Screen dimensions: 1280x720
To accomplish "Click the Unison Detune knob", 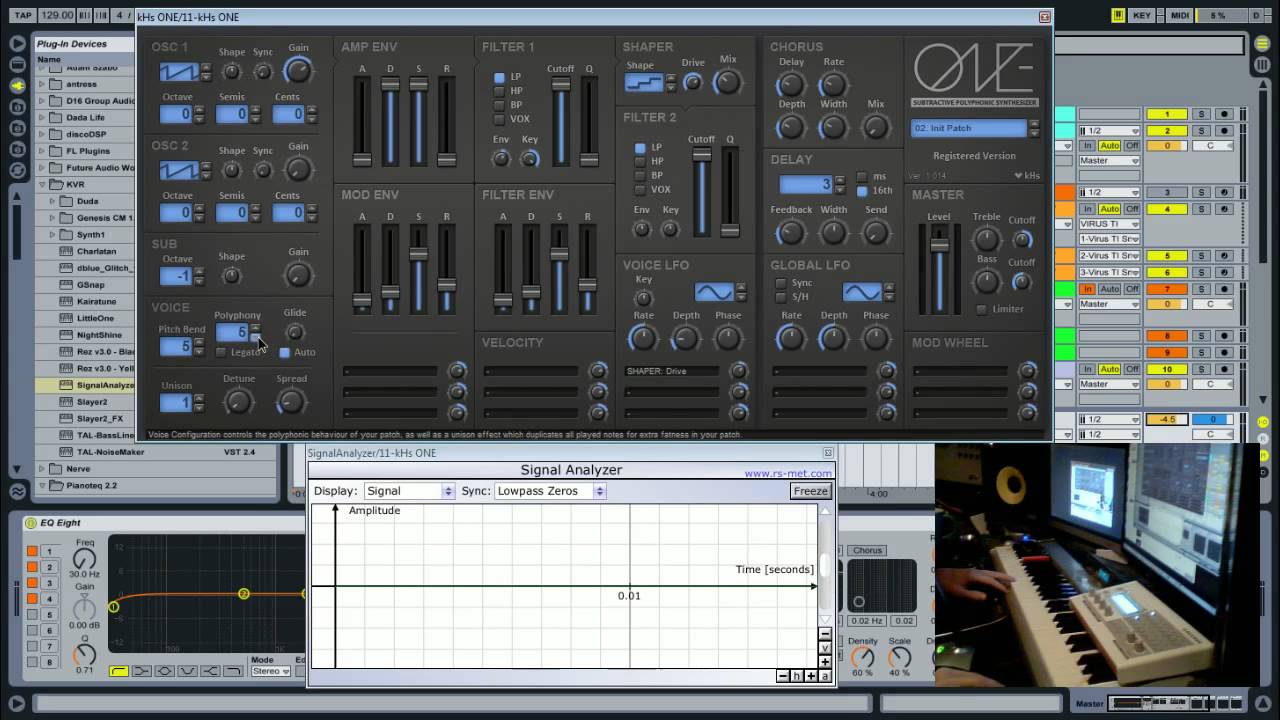I will pos(238,402).
